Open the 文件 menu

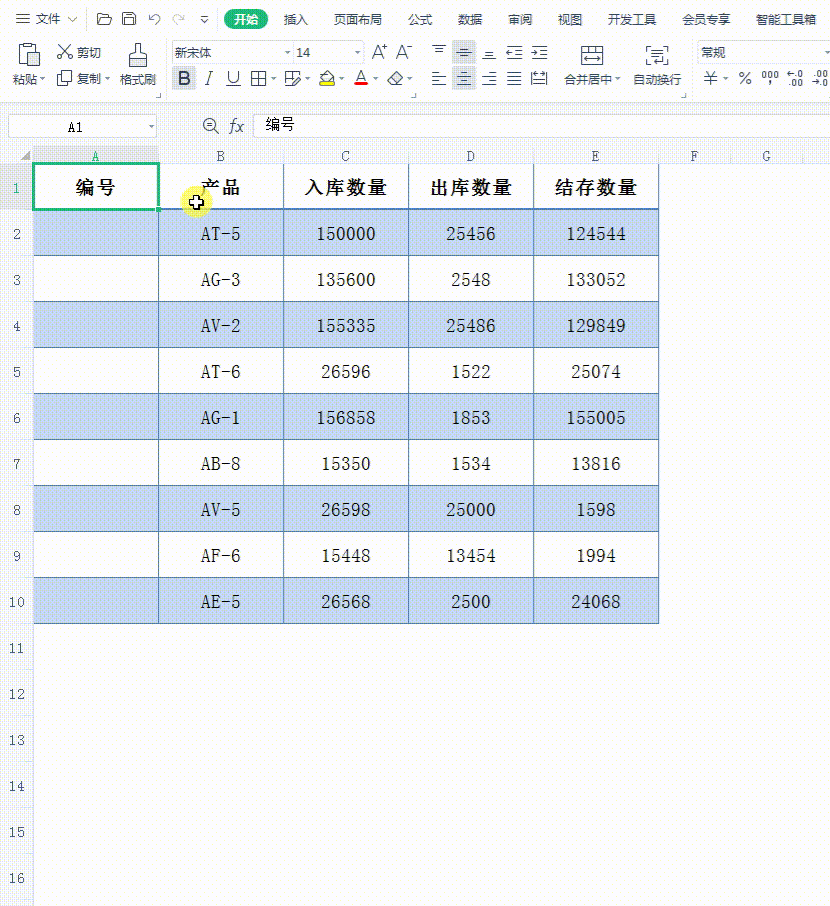point(48,18)
